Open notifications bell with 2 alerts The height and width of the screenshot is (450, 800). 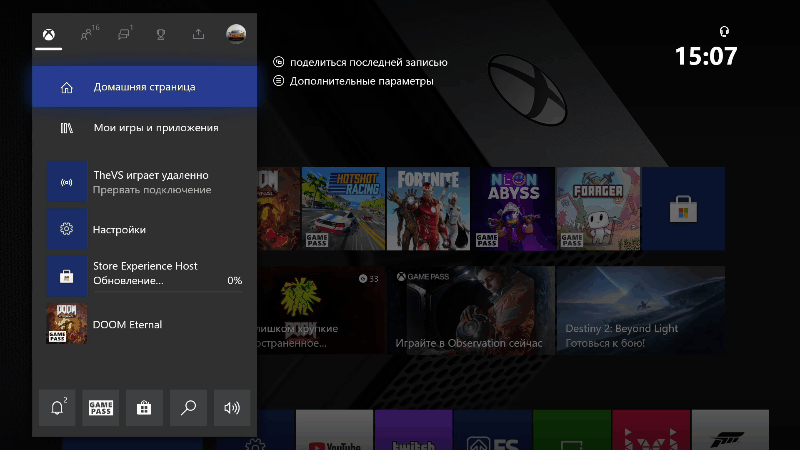[x=57, y=408]
